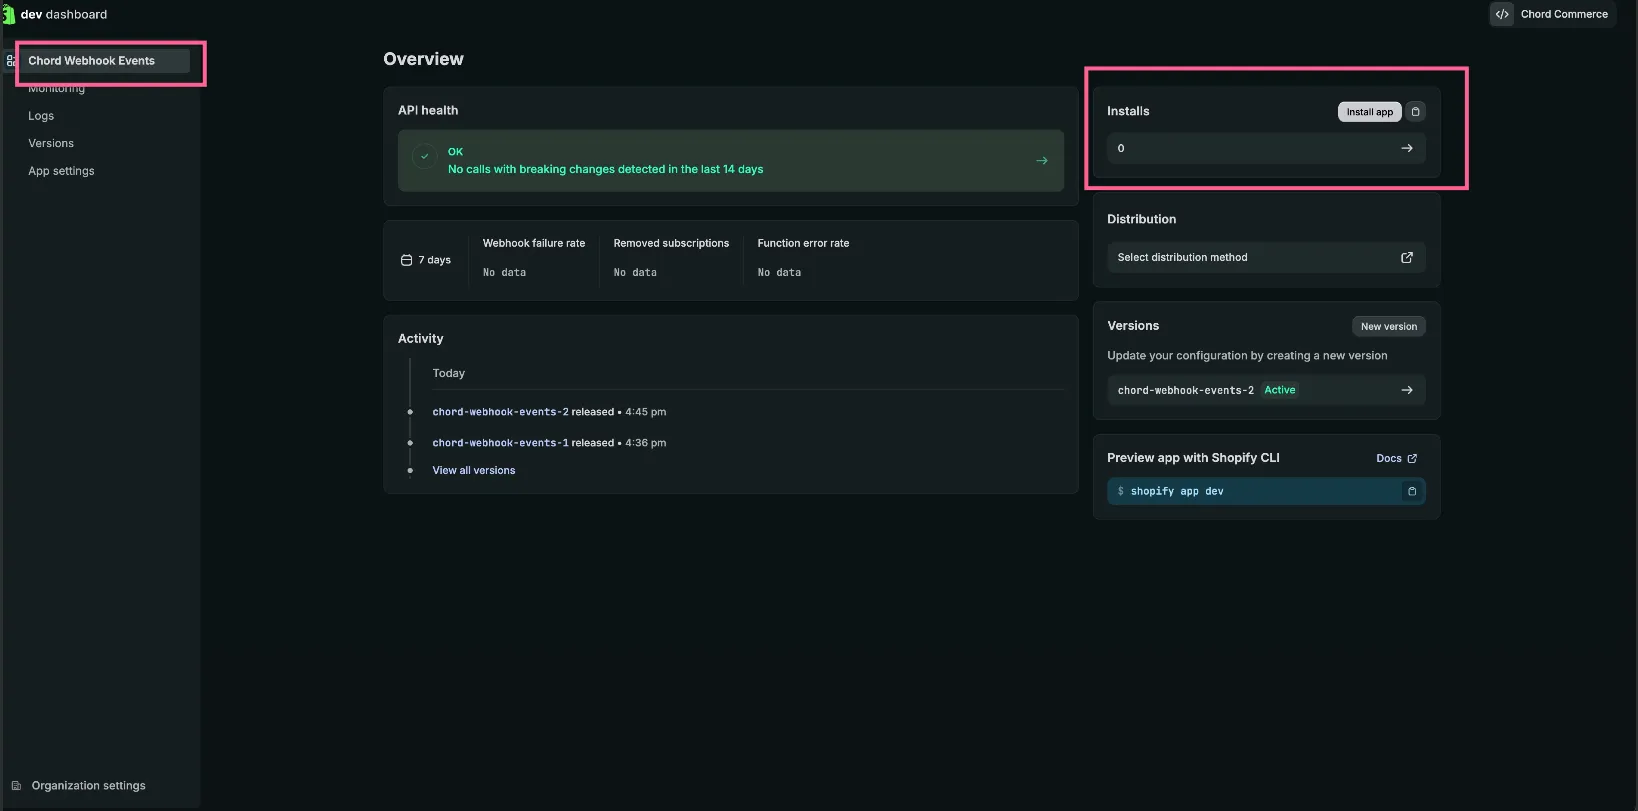
Task: Click the green checkmark icon in API health
Action: [x=425, y=157]
